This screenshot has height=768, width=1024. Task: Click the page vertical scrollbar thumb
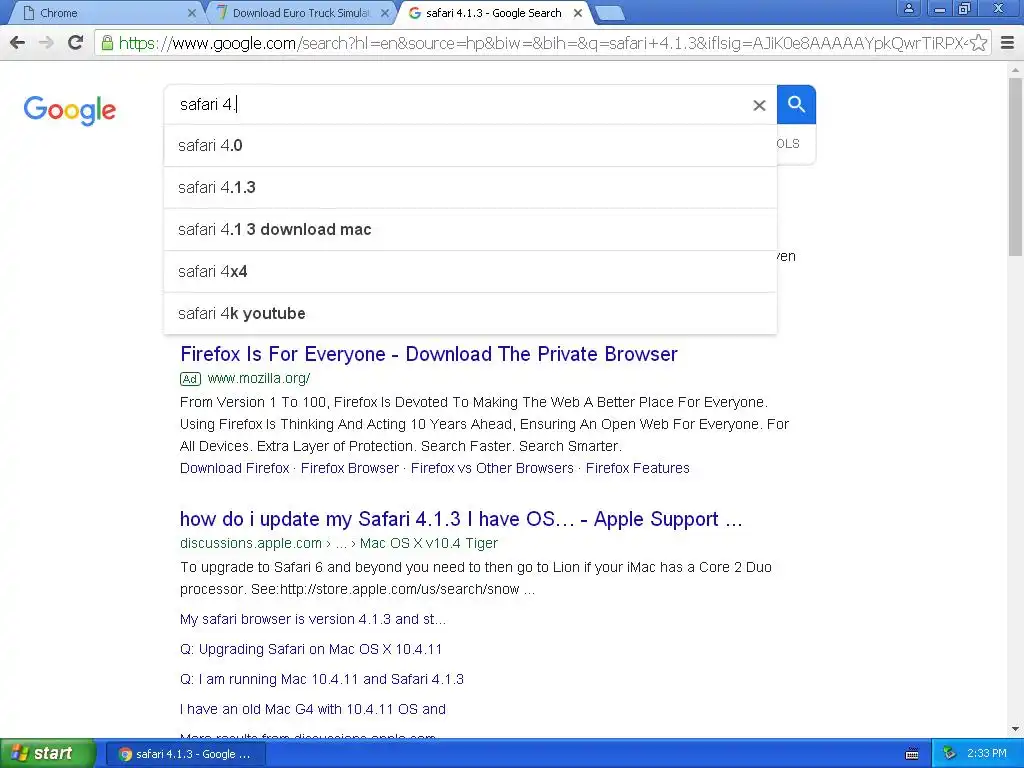(x=1016, y=167)
